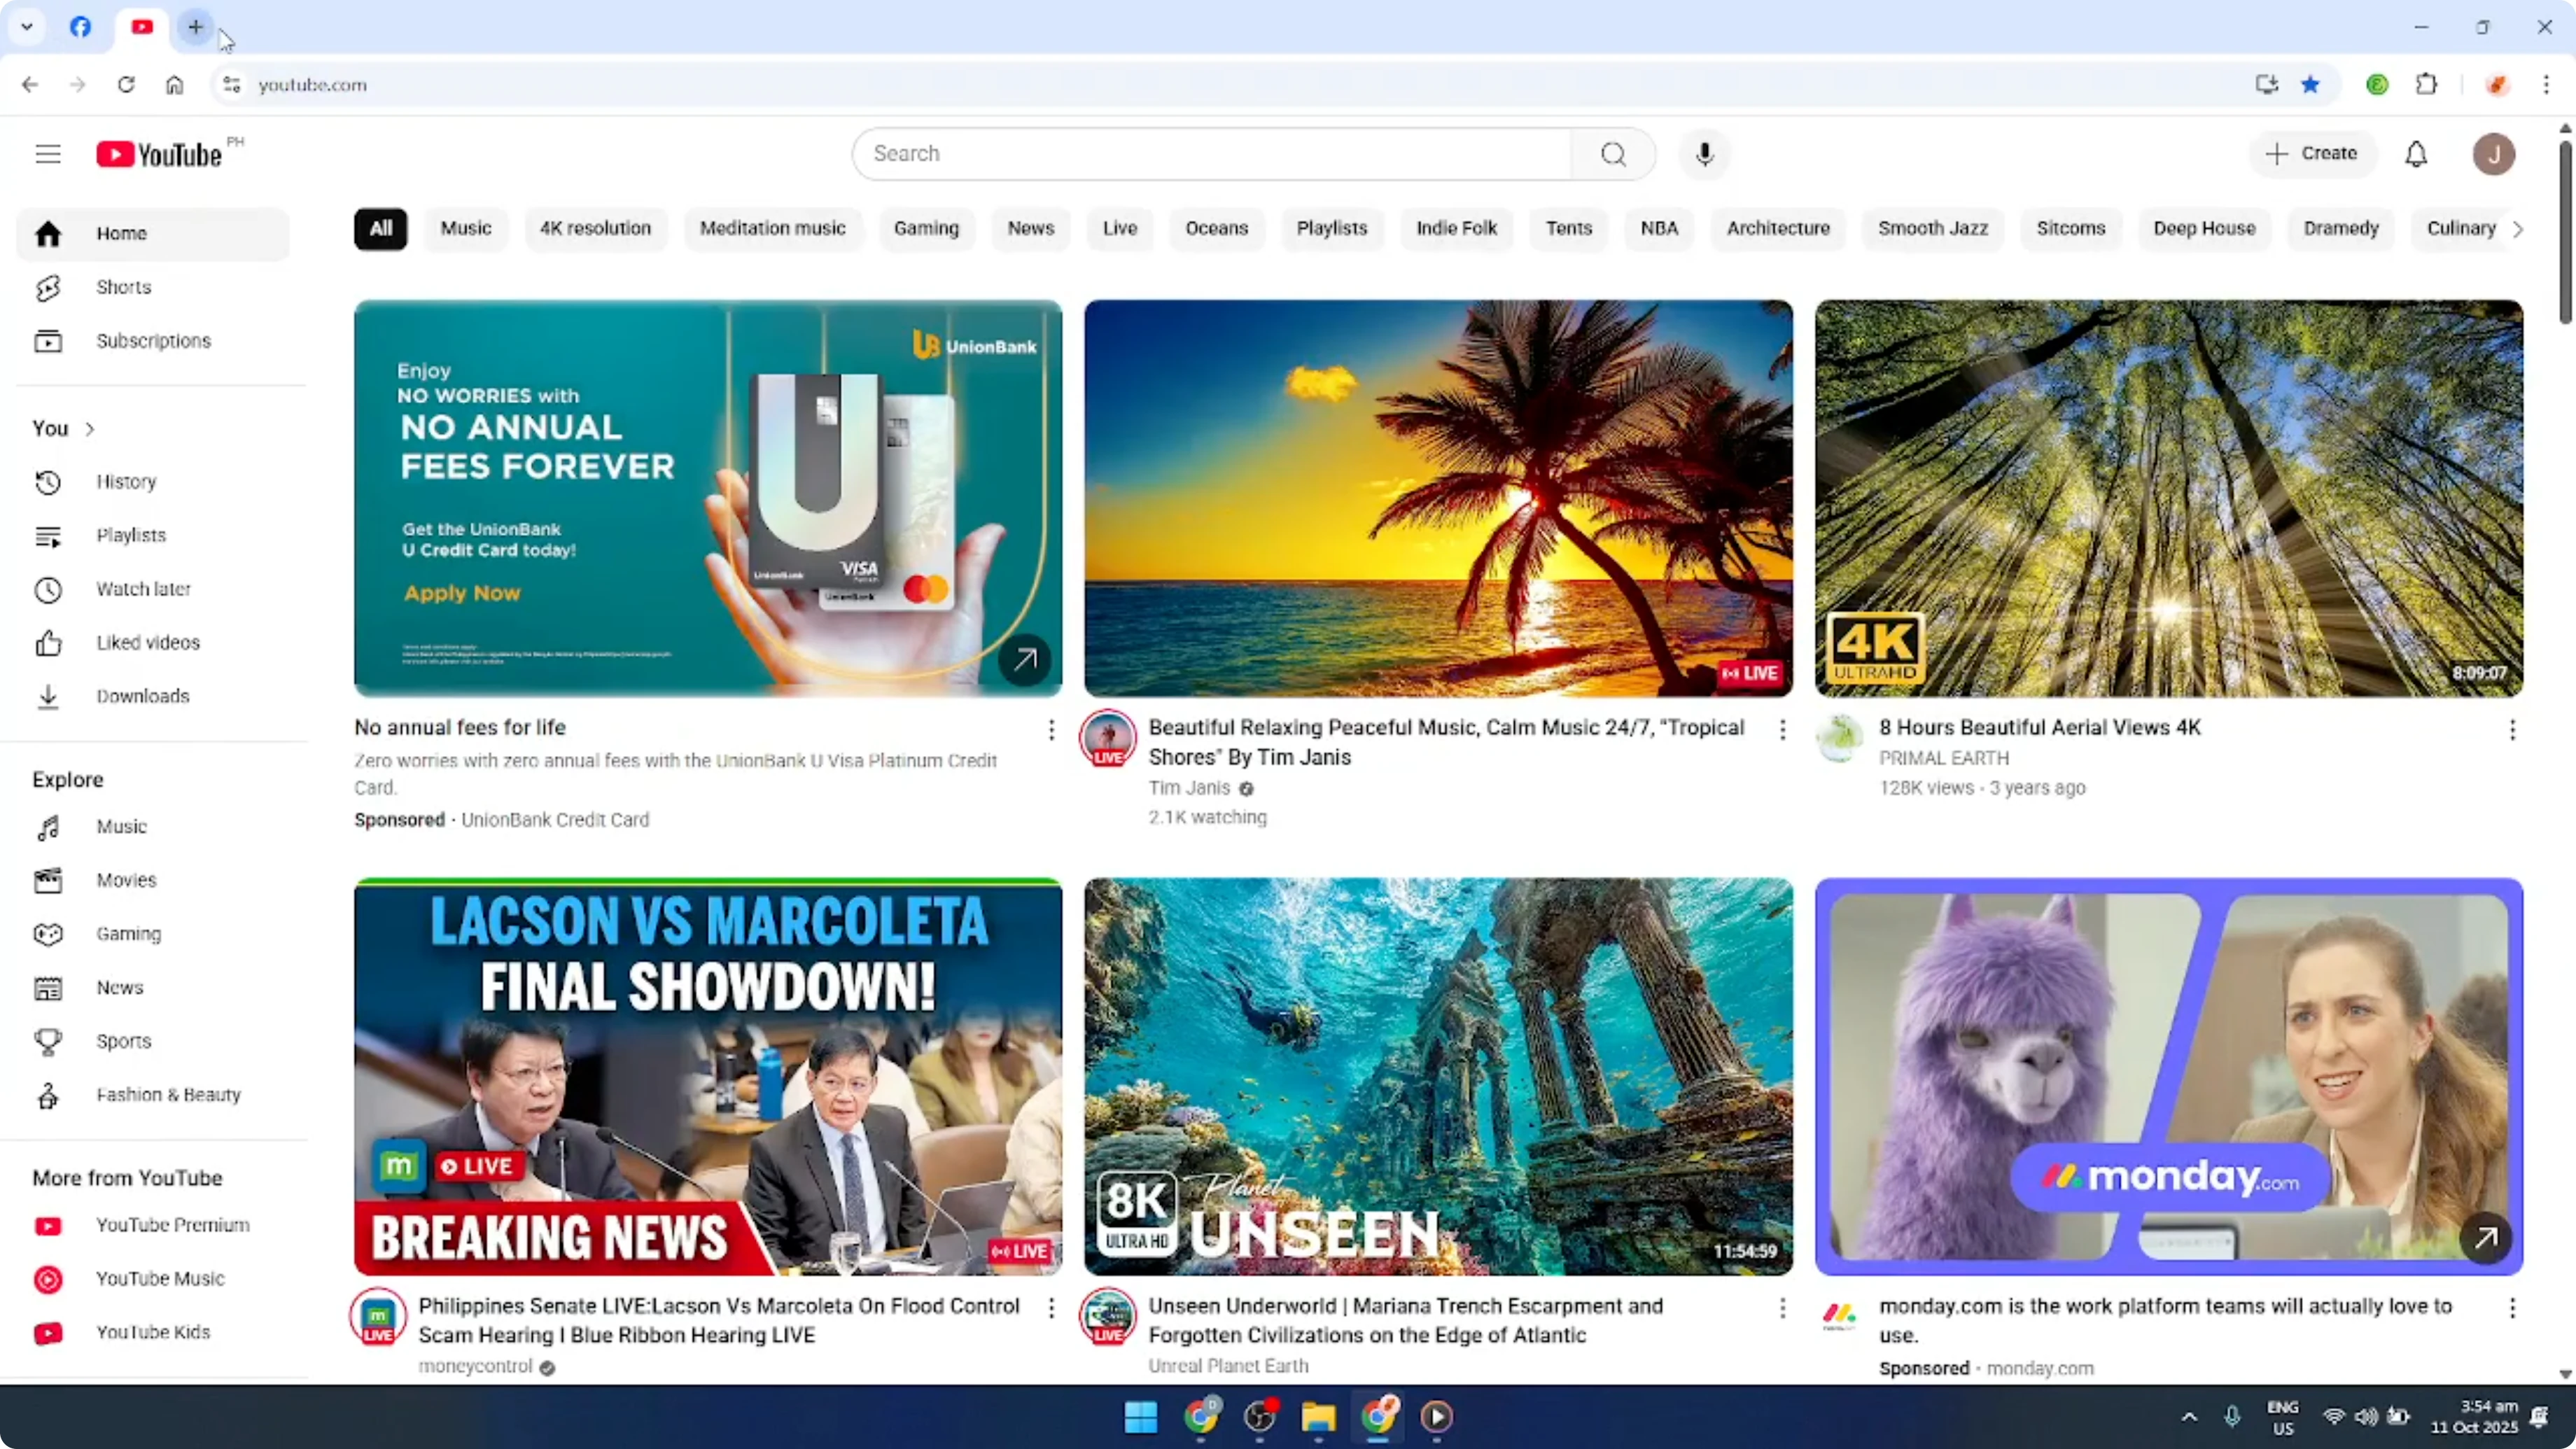This screenshot has height=1449, width=2576.
Task: Open YouTube Kids
Action: coord(153,1332)
